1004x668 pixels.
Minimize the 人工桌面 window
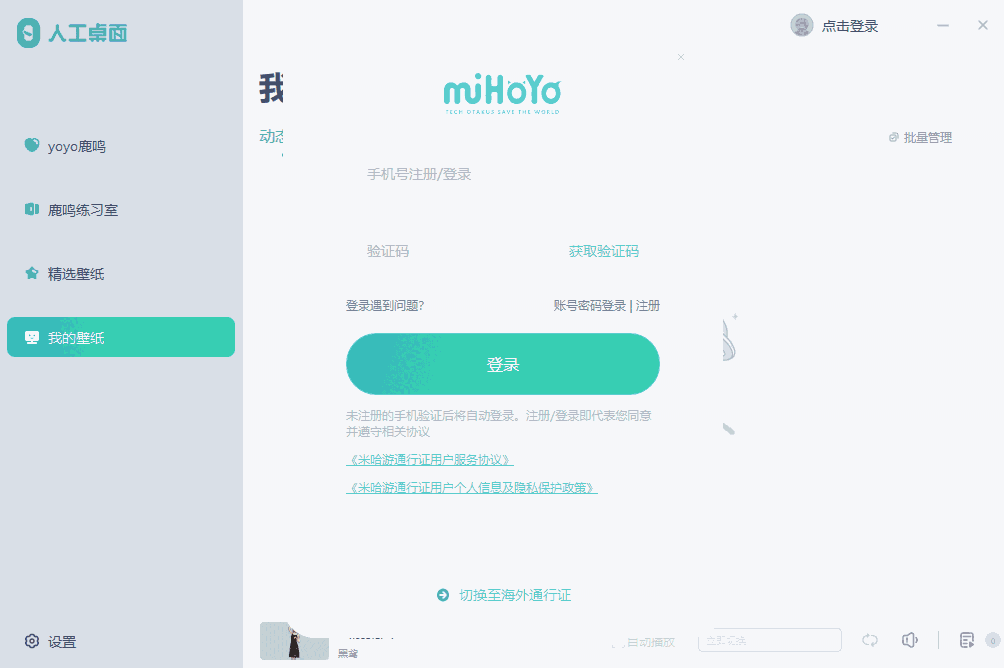[943, 26]
